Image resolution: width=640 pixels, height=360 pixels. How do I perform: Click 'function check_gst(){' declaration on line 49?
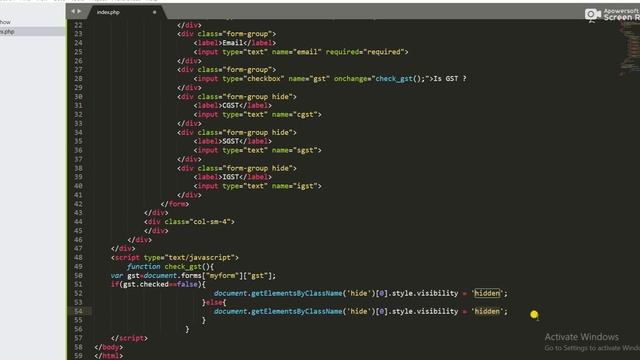coord(171,267)
